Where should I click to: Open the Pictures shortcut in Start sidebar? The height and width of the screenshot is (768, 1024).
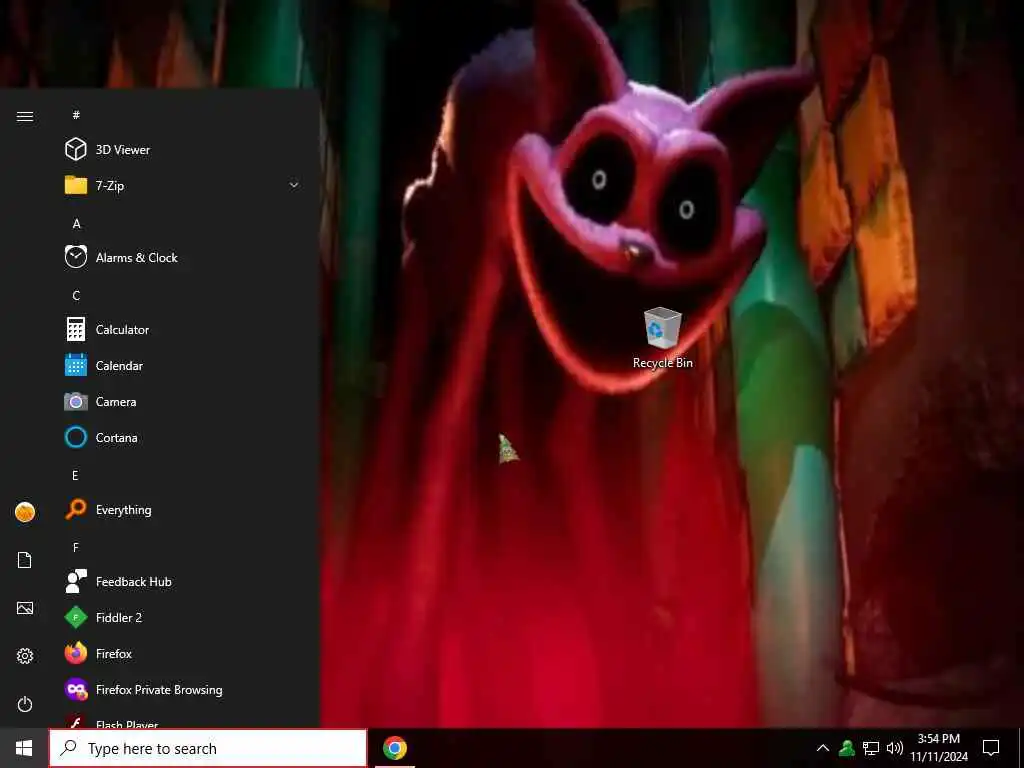25,608
